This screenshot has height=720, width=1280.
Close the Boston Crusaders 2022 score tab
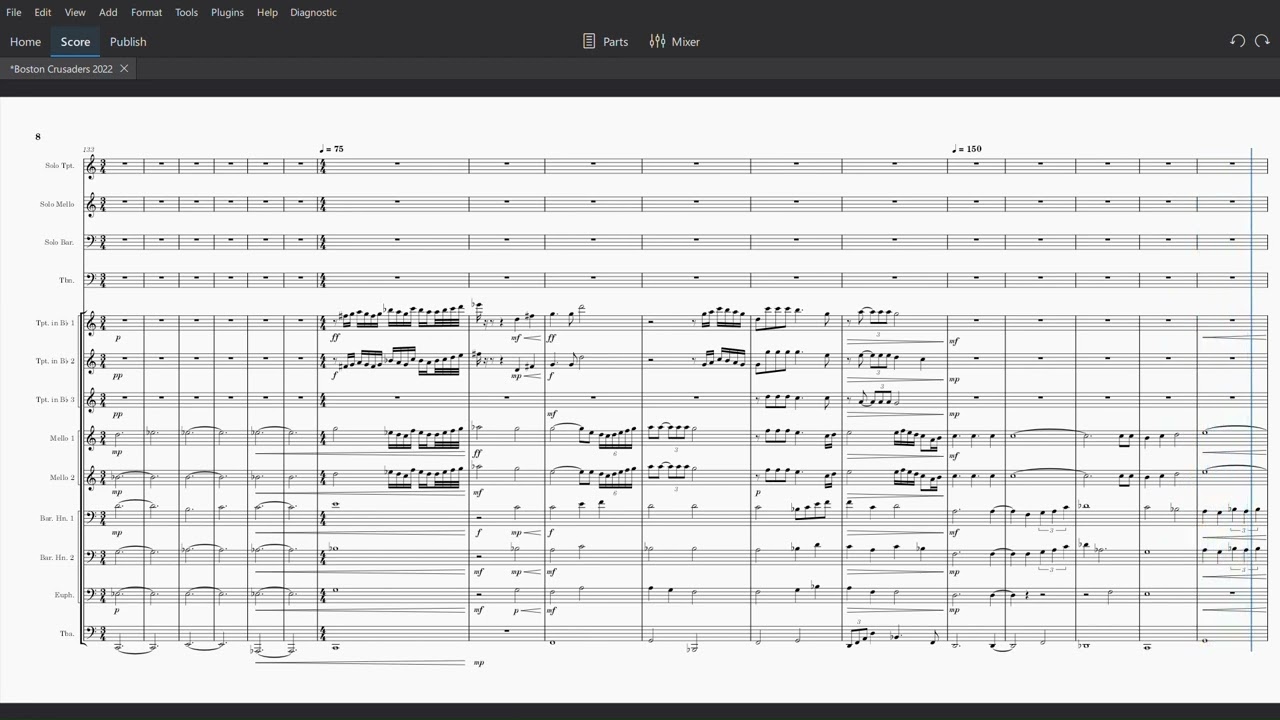pos(124,69)
